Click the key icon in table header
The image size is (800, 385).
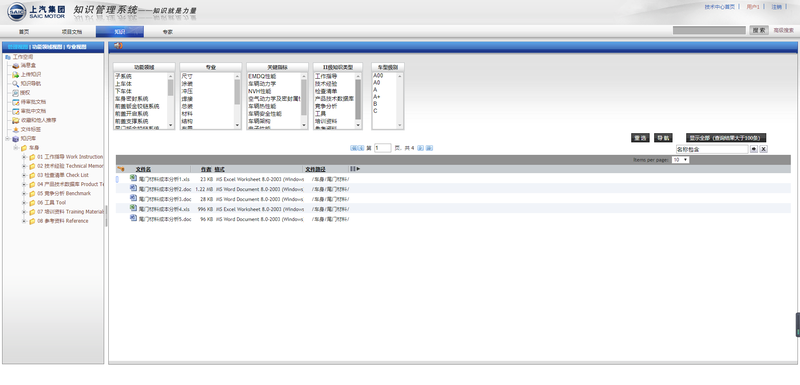(x=121, y=169)
